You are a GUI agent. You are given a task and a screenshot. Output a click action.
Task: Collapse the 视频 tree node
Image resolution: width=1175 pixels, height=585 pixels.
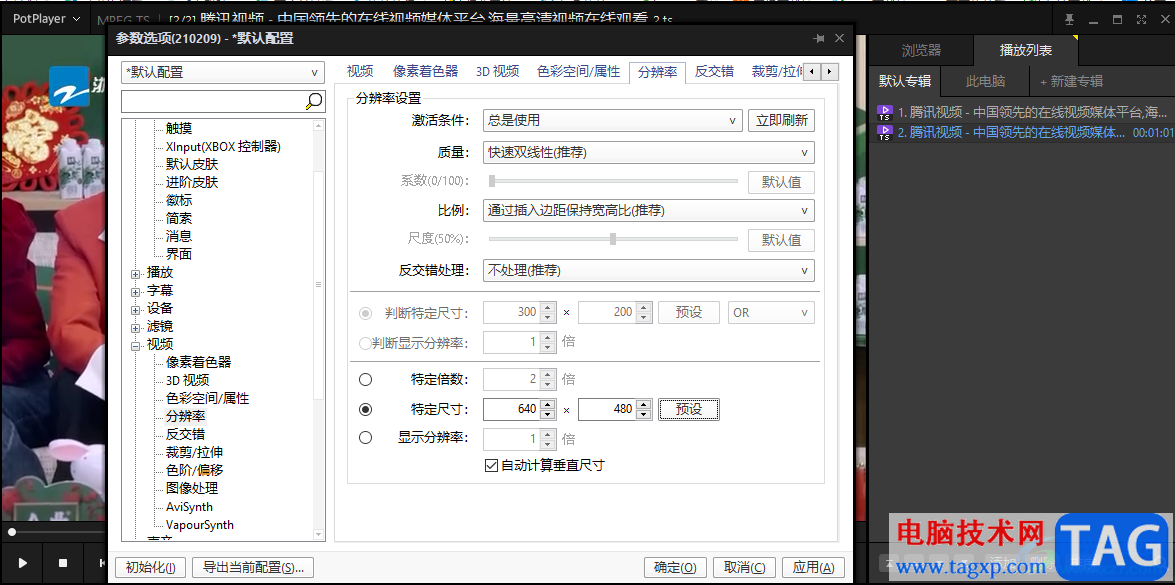(136, 345)
